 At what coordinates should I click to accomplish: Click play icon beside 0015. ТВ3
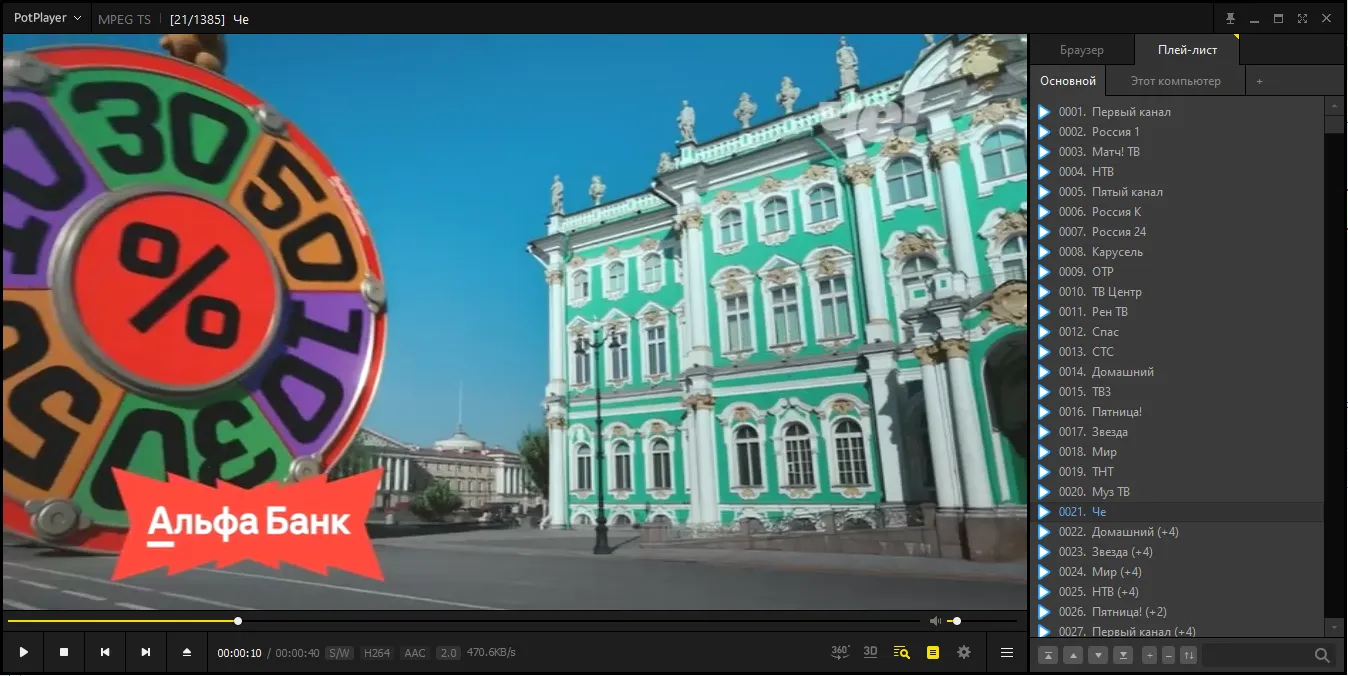(x=1044, y=392)
